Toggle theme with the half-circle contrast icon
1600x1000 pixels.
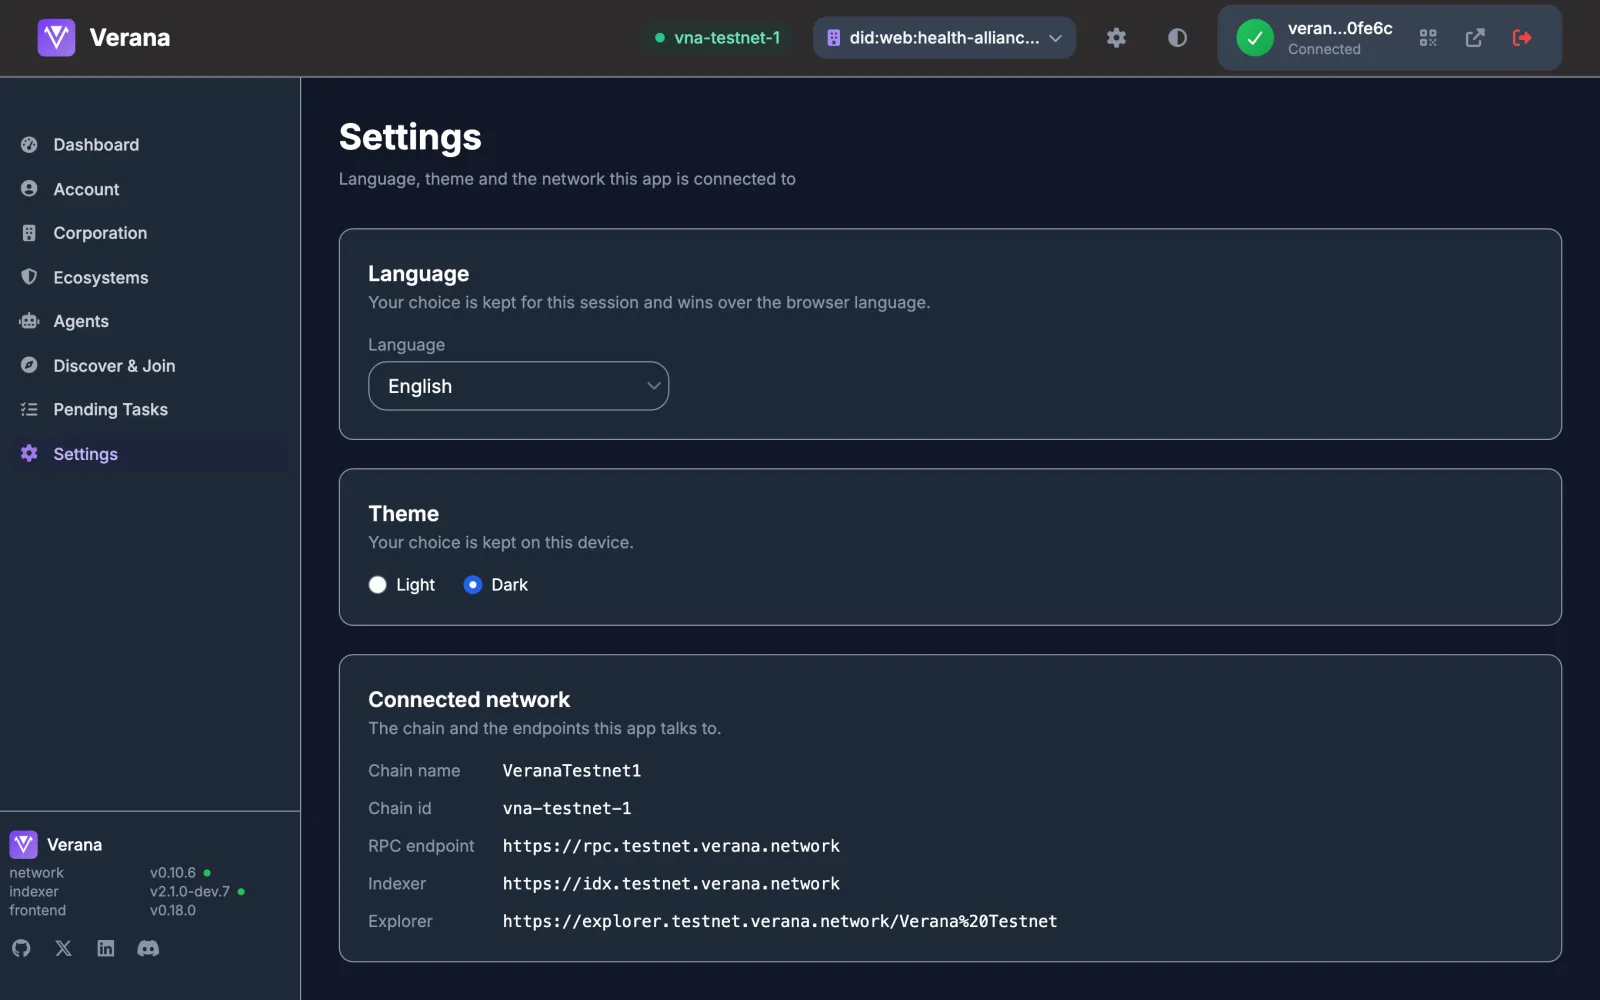[1177, 38]
